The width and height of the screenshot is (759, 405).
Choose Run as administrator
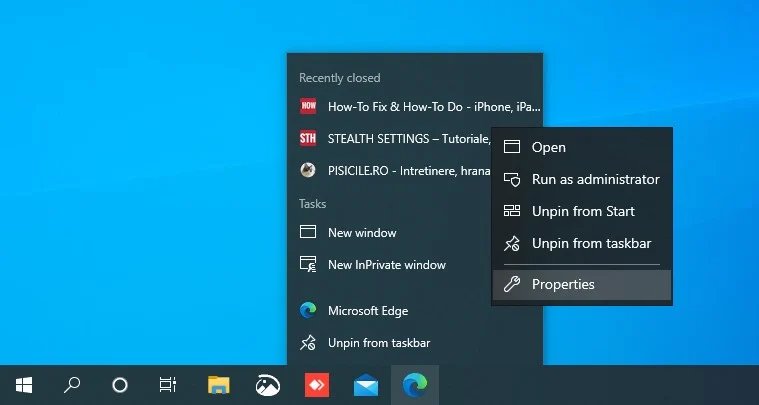click(595, 180)
